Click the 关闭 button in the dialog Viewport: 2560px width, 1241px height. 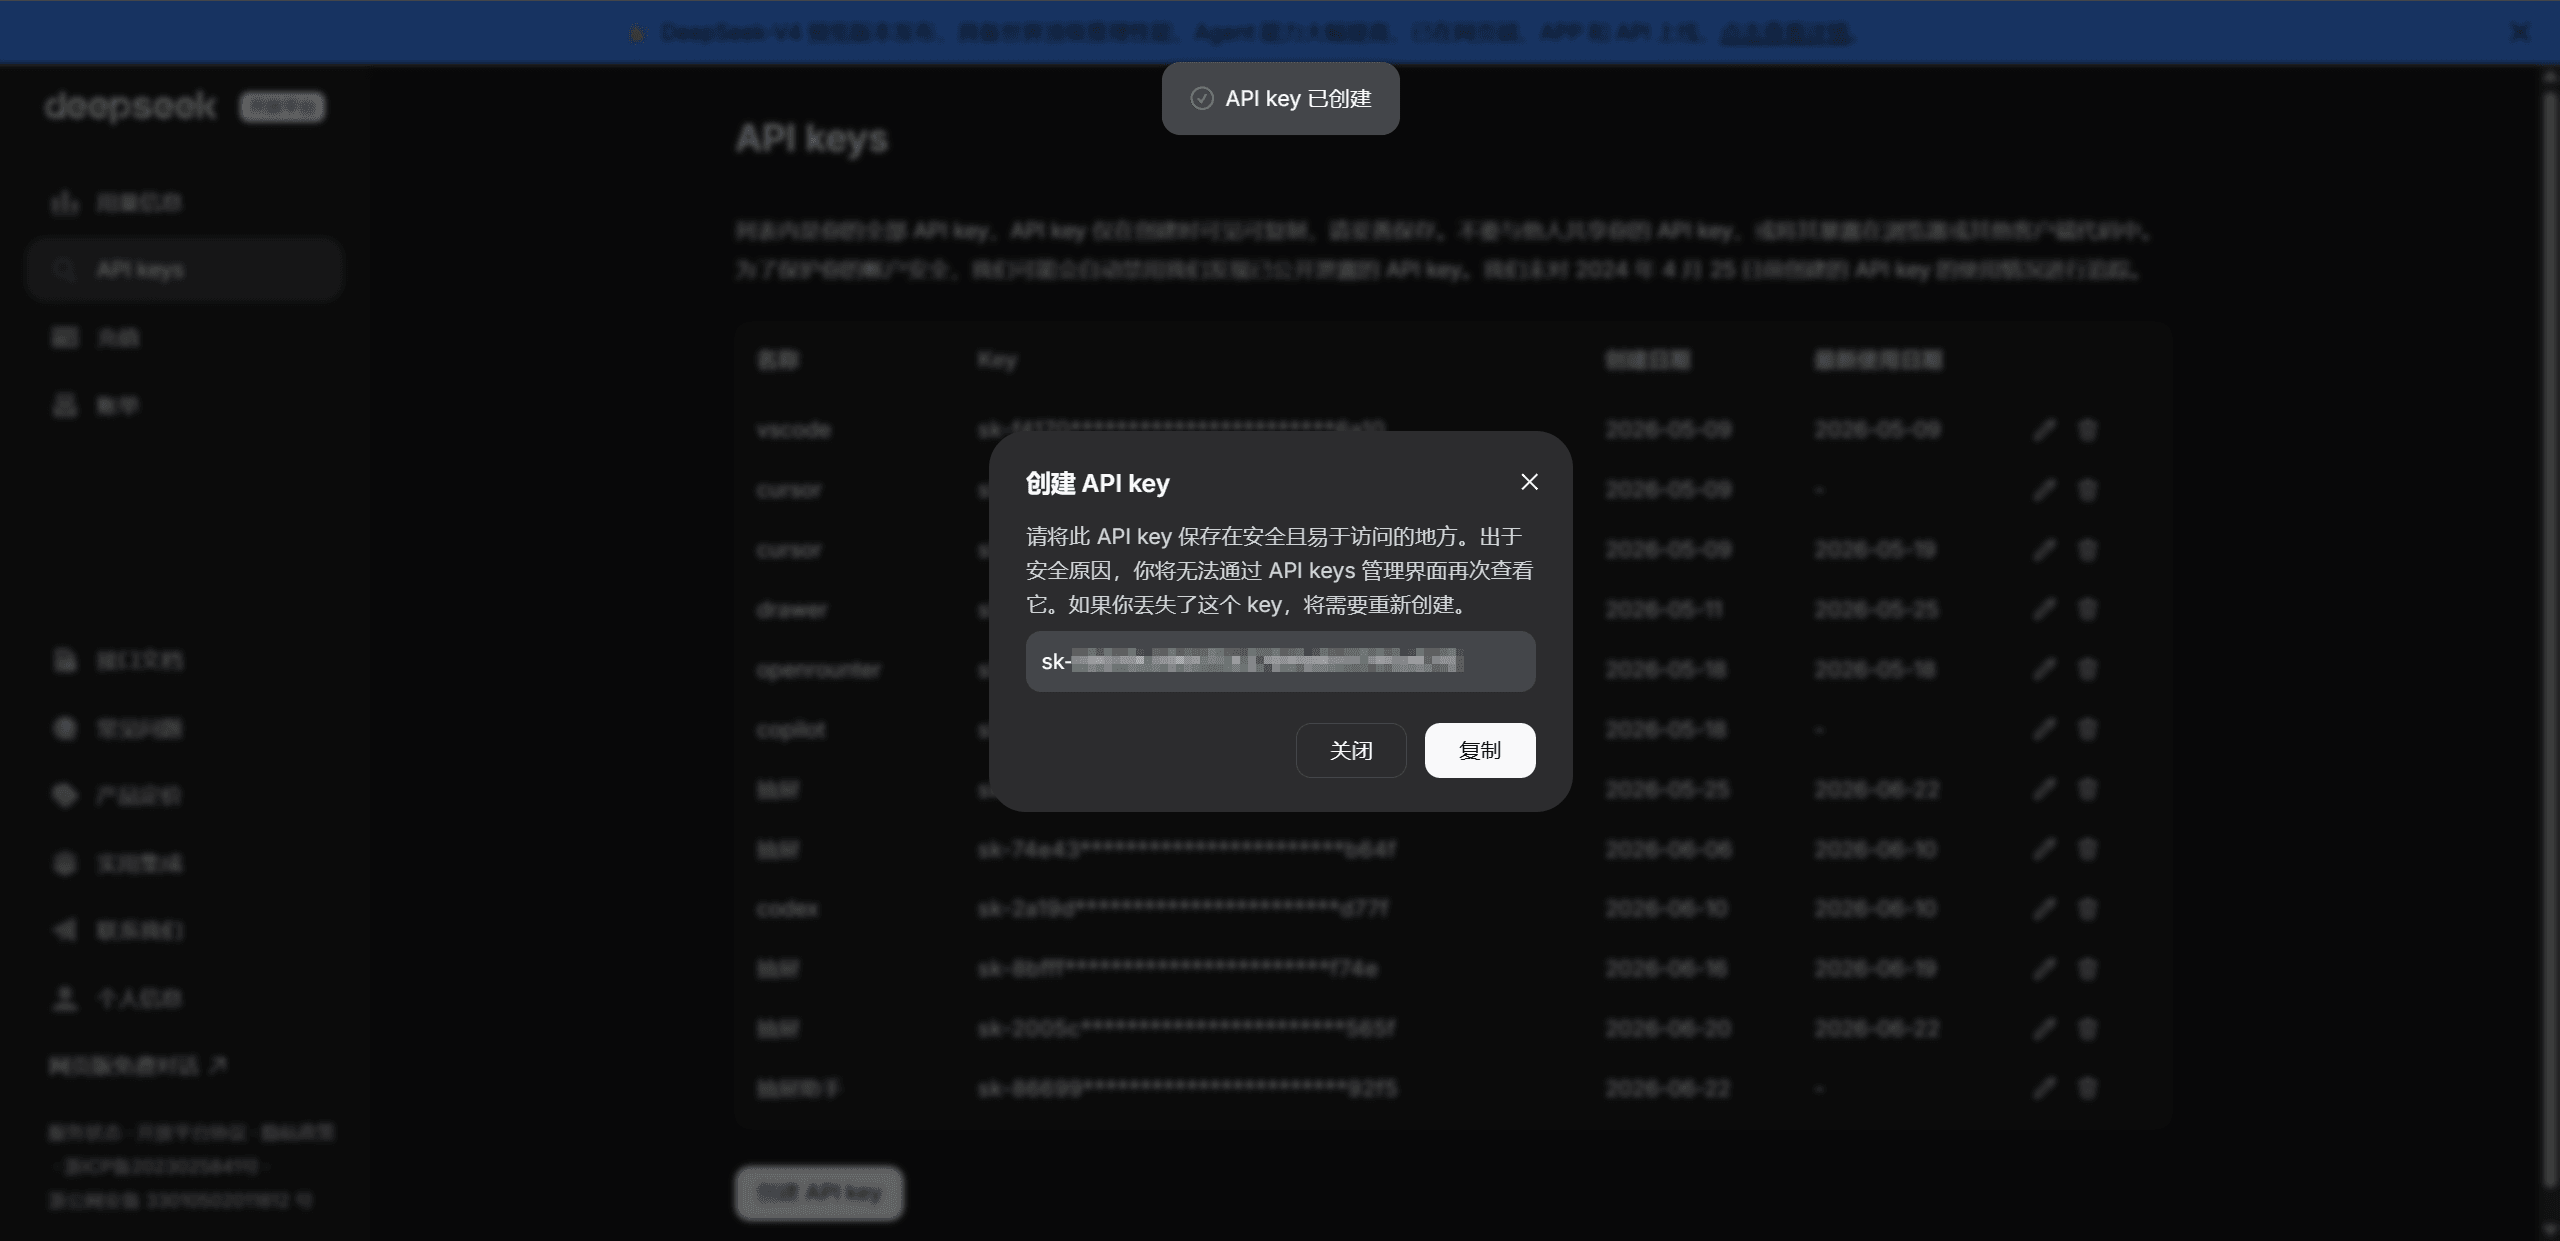[1351, 750]
